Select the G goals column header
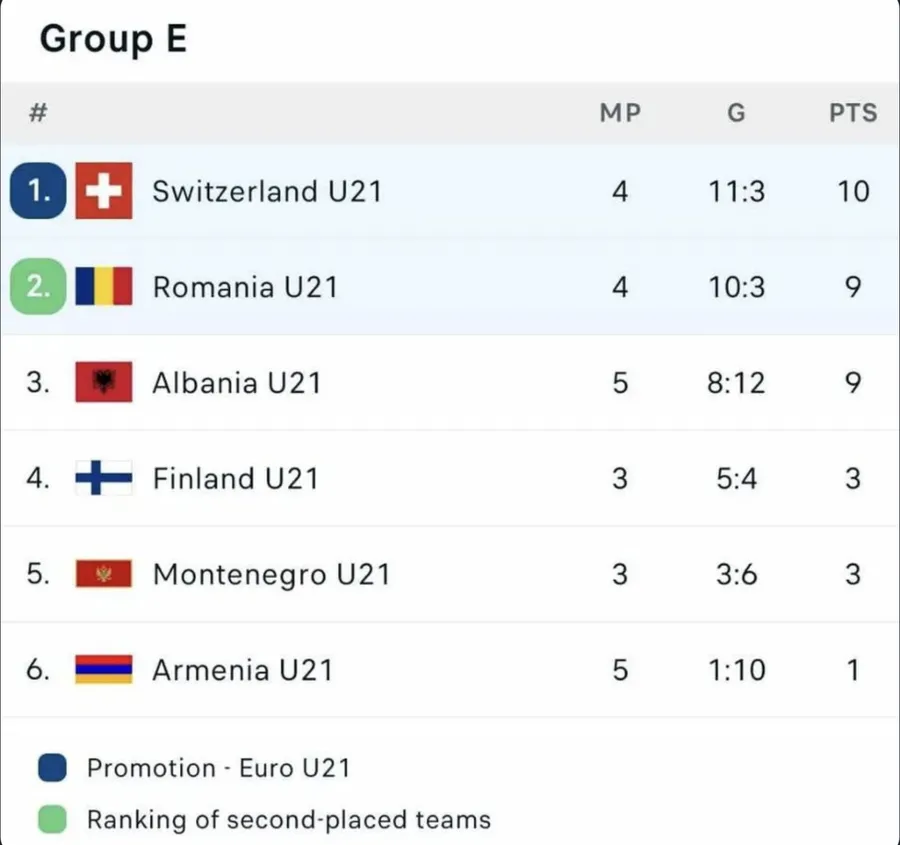This screenshot has height=845, width=900. 736,113
